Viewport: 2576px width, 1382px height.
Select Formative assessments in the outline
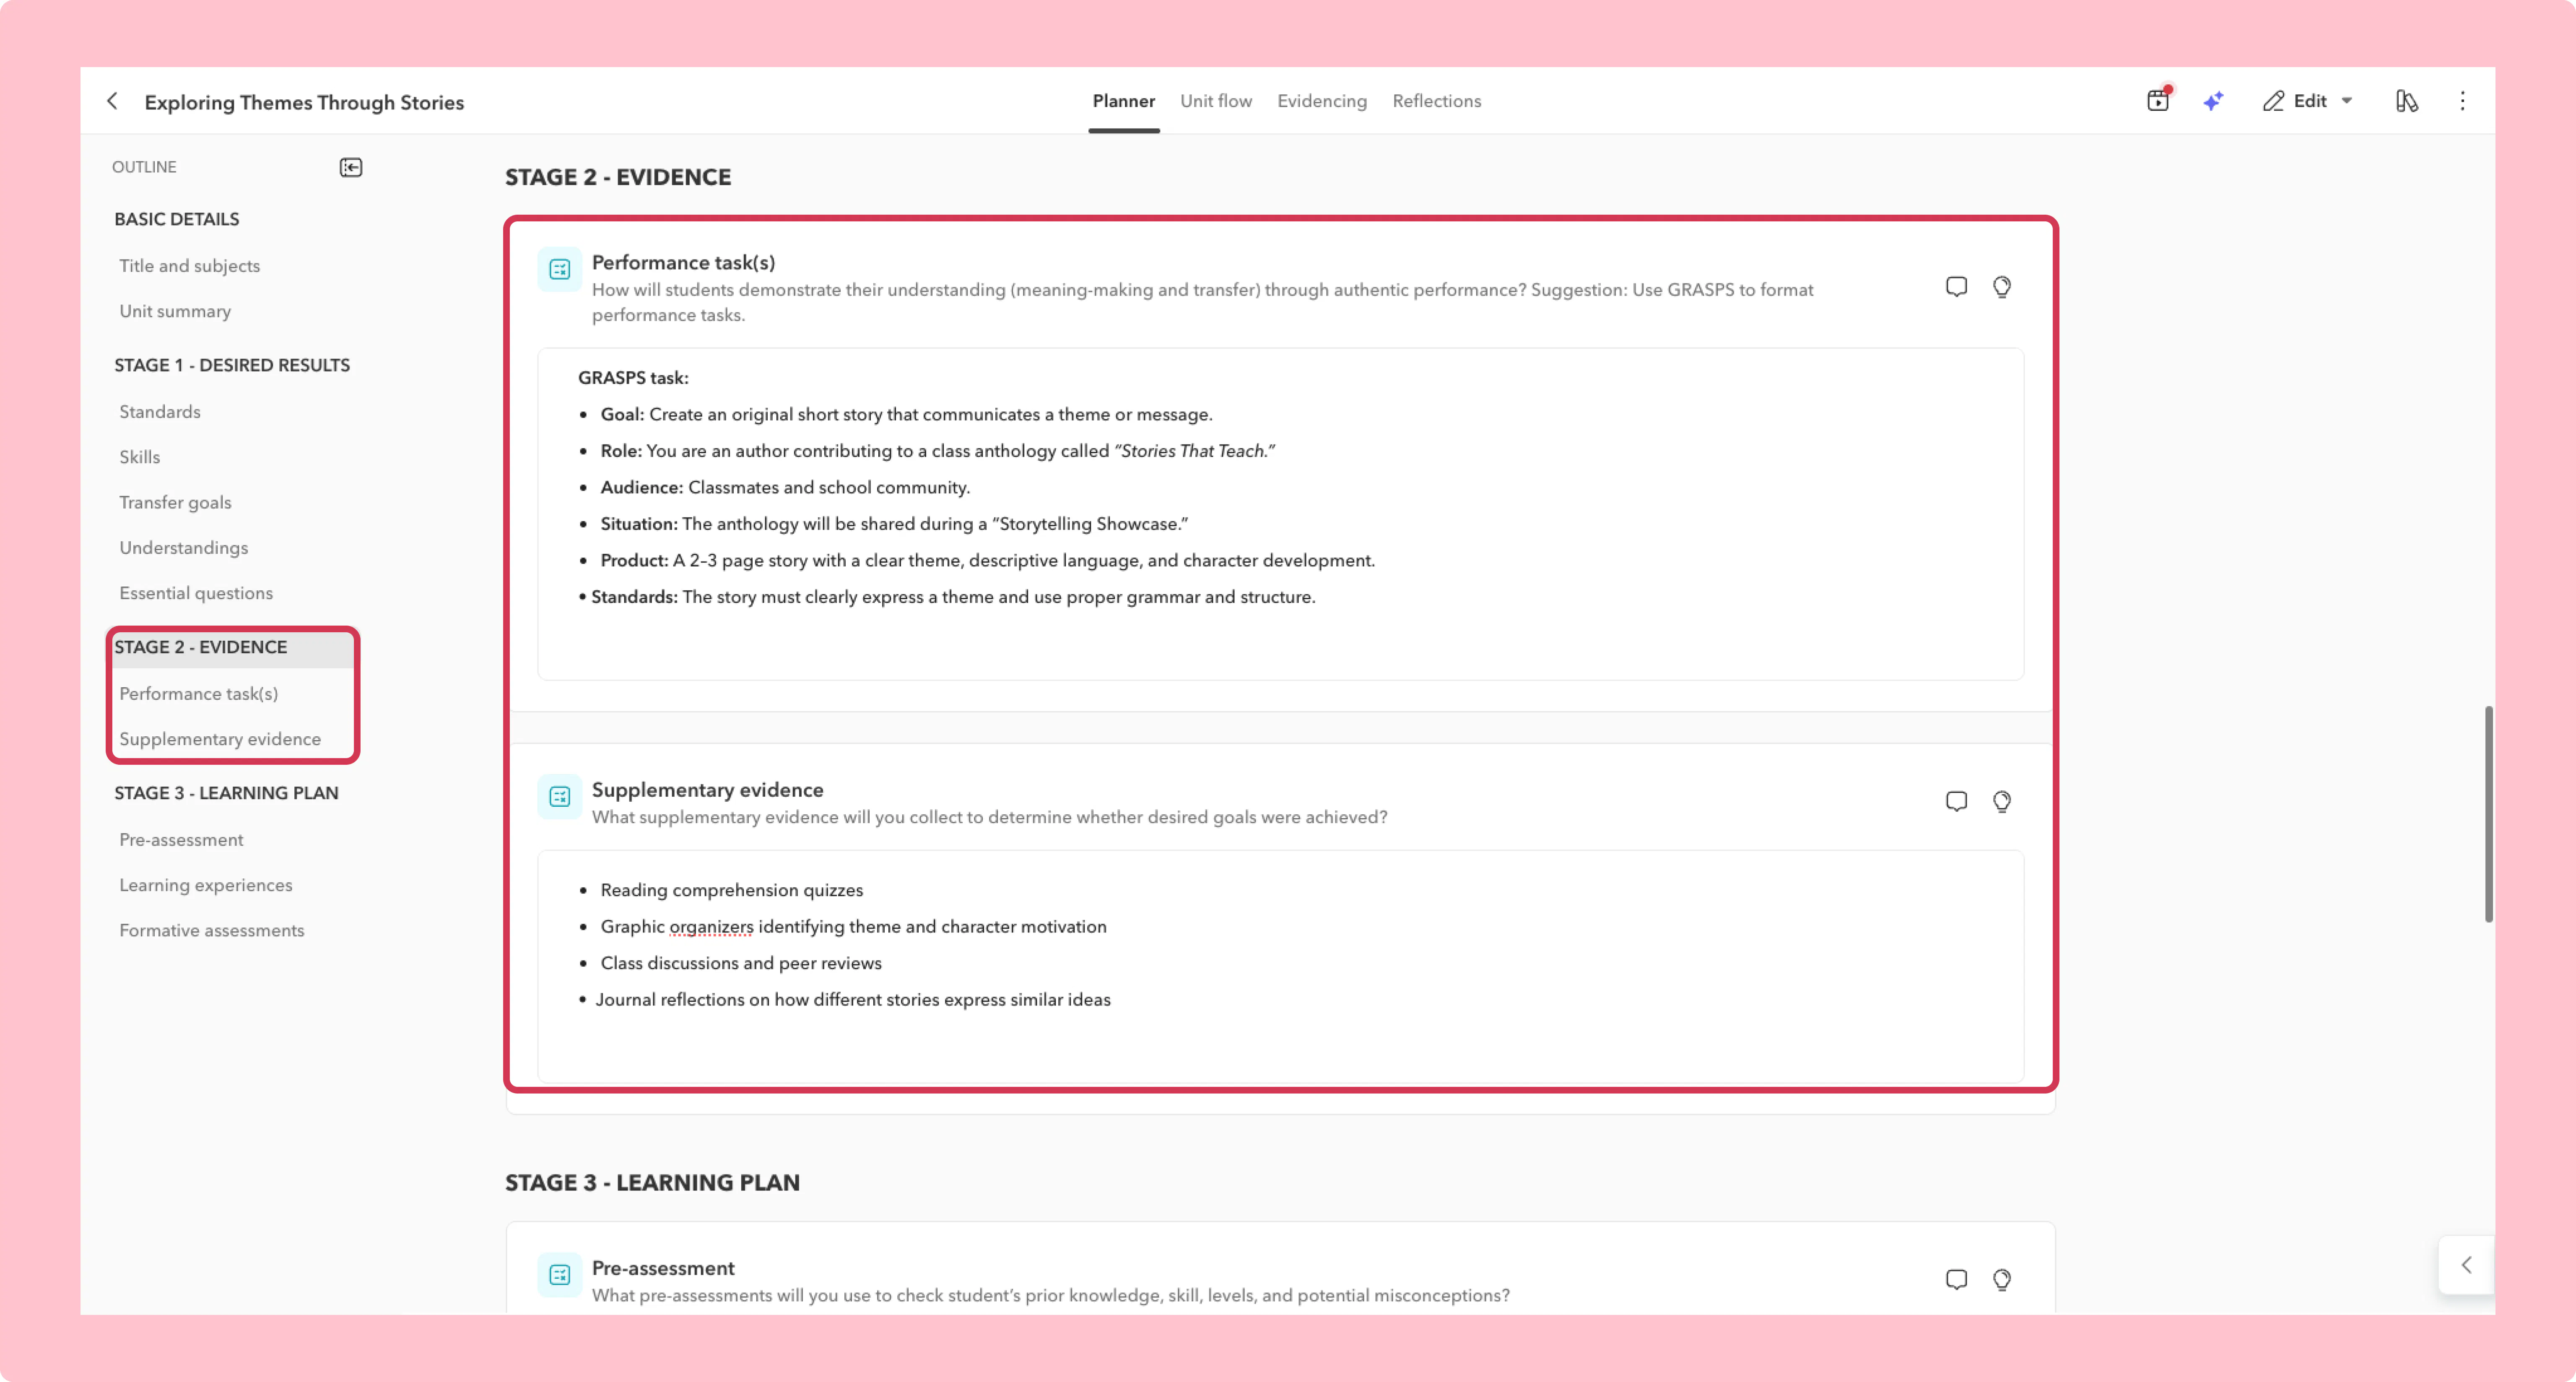coord(212,930)
